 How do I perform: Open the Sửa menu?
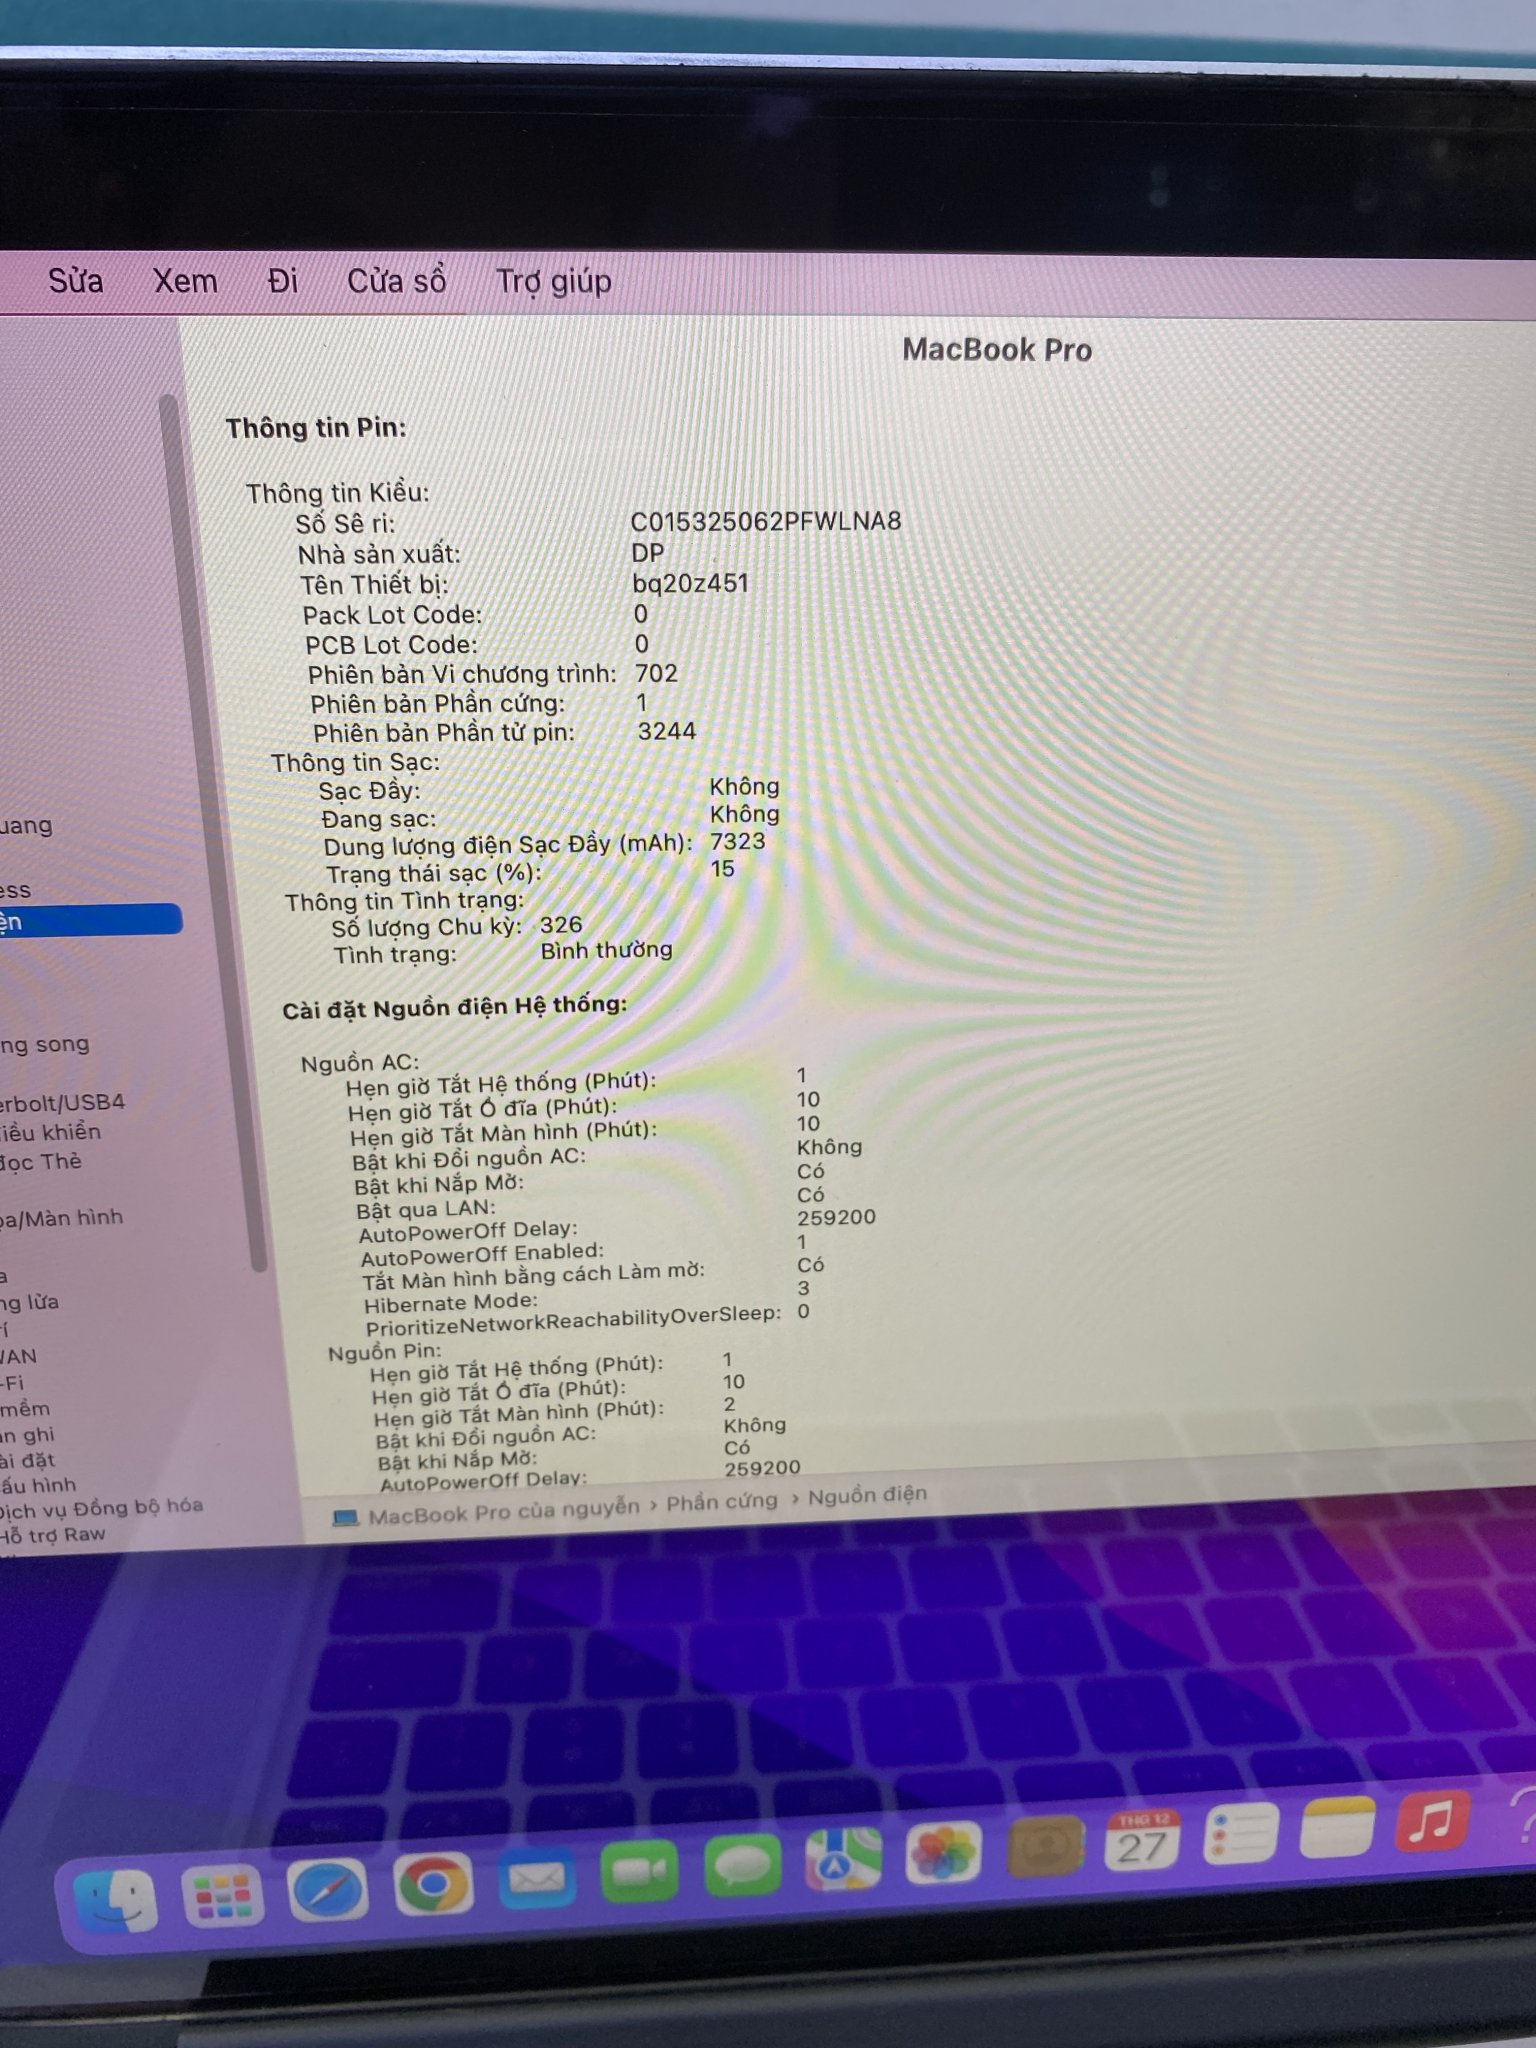point(76,281)
